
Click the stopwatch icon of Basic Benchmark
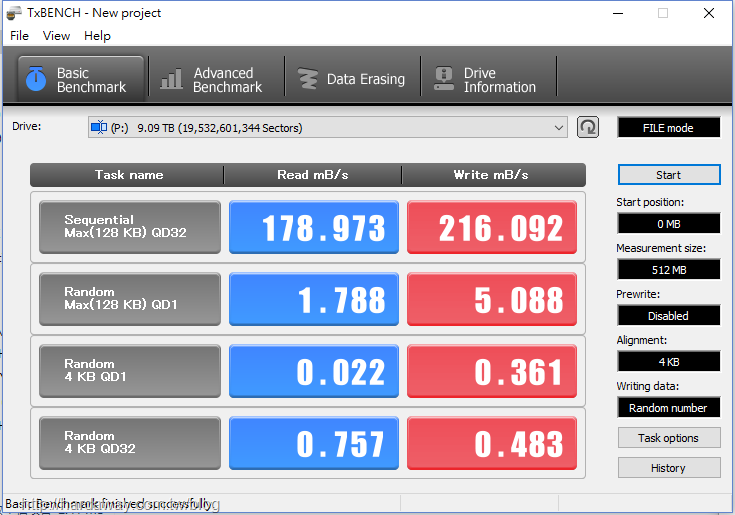[36, 79]
